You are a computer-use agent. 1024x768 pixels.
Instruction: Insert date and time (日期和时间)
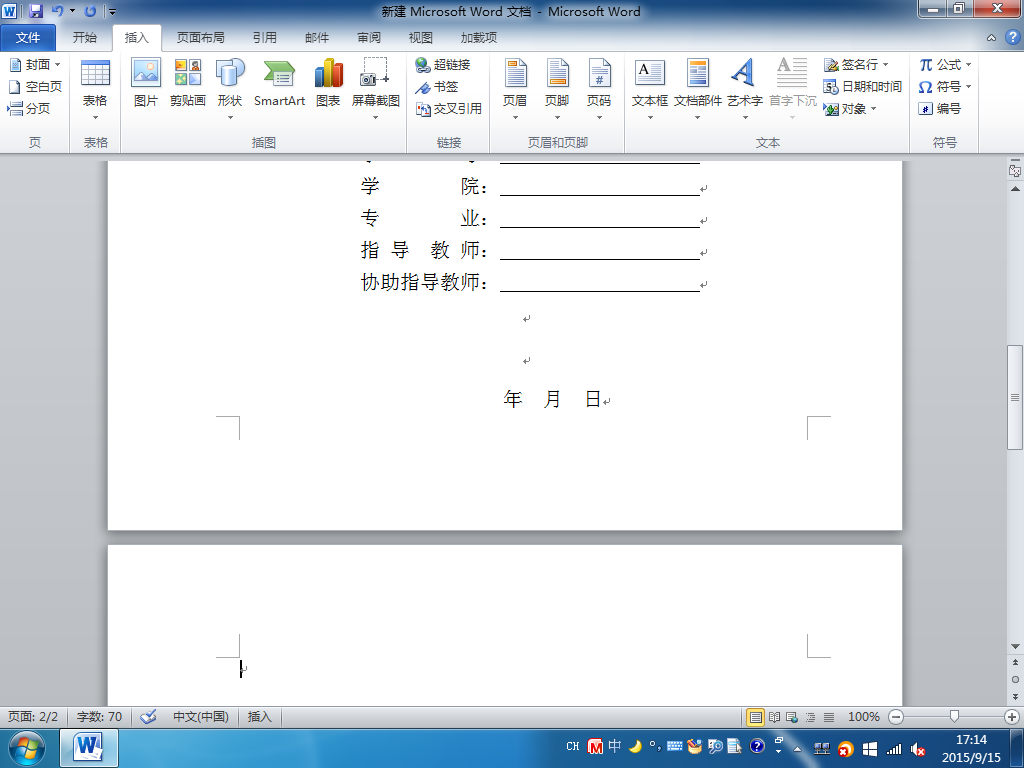pos(863,86)
